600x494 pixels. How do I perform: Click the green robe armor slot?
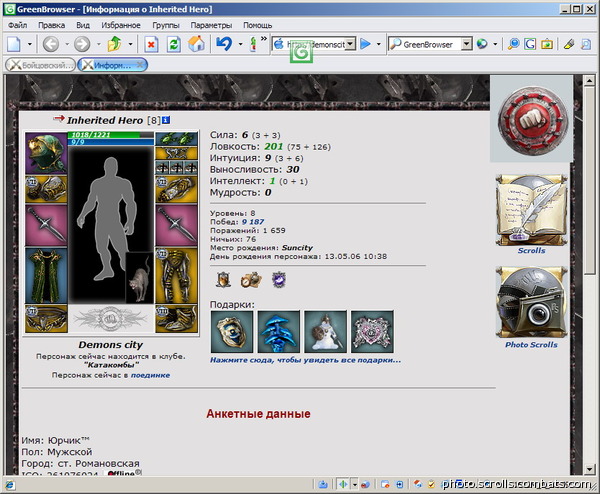[46, 276]
